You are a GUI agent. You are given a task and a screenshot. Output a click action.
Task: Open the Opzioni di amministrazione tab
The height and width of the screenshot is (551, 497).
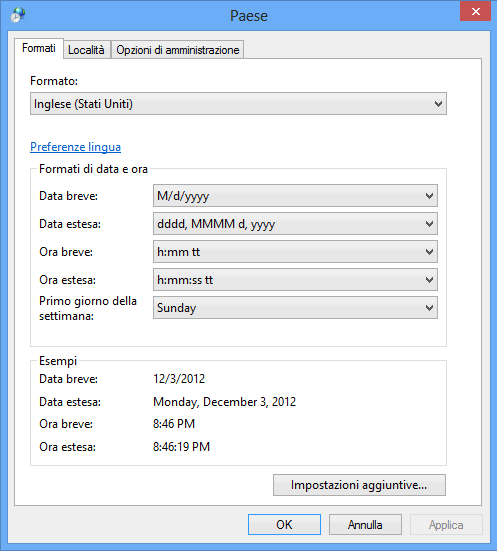[x=178, y=50]
